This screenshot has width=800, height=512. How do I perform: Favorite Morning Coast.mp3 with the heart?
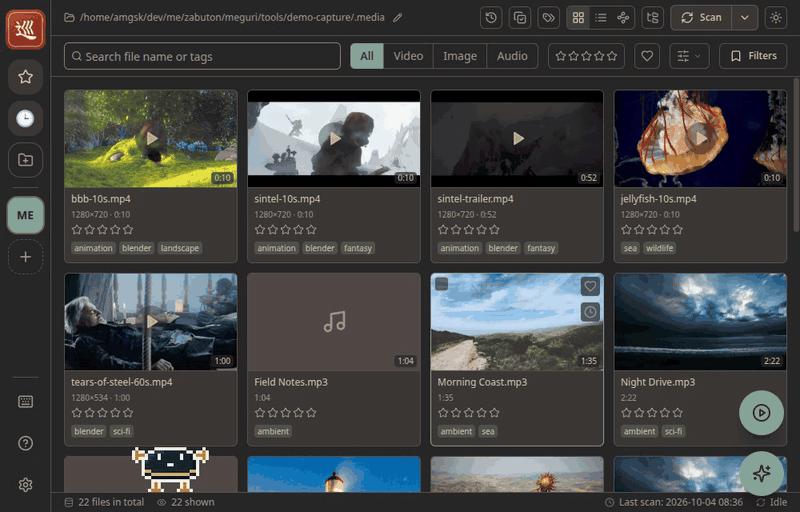[590, 287]
